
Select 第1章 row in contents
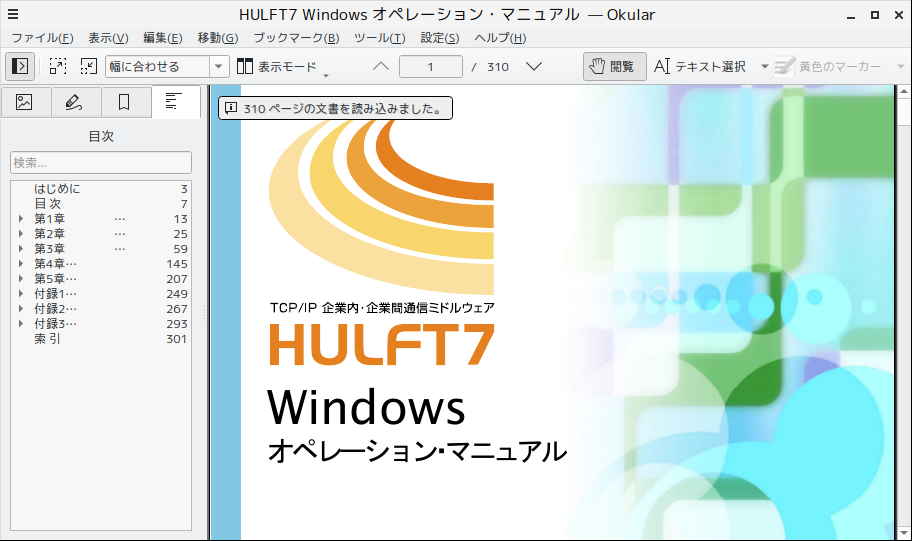(x=101, y=219)
